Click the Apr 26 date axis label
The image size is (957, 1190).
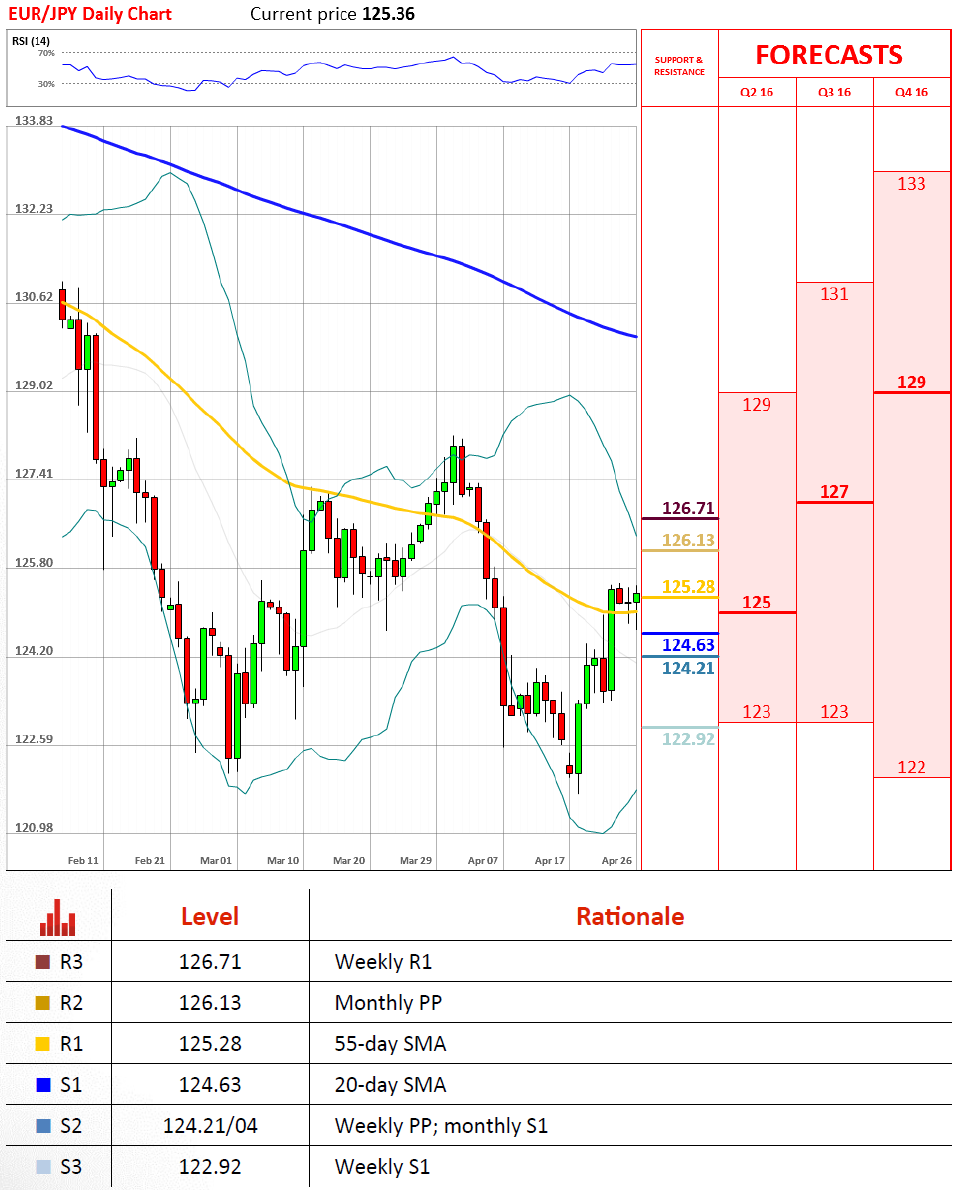tap(616, 860)
